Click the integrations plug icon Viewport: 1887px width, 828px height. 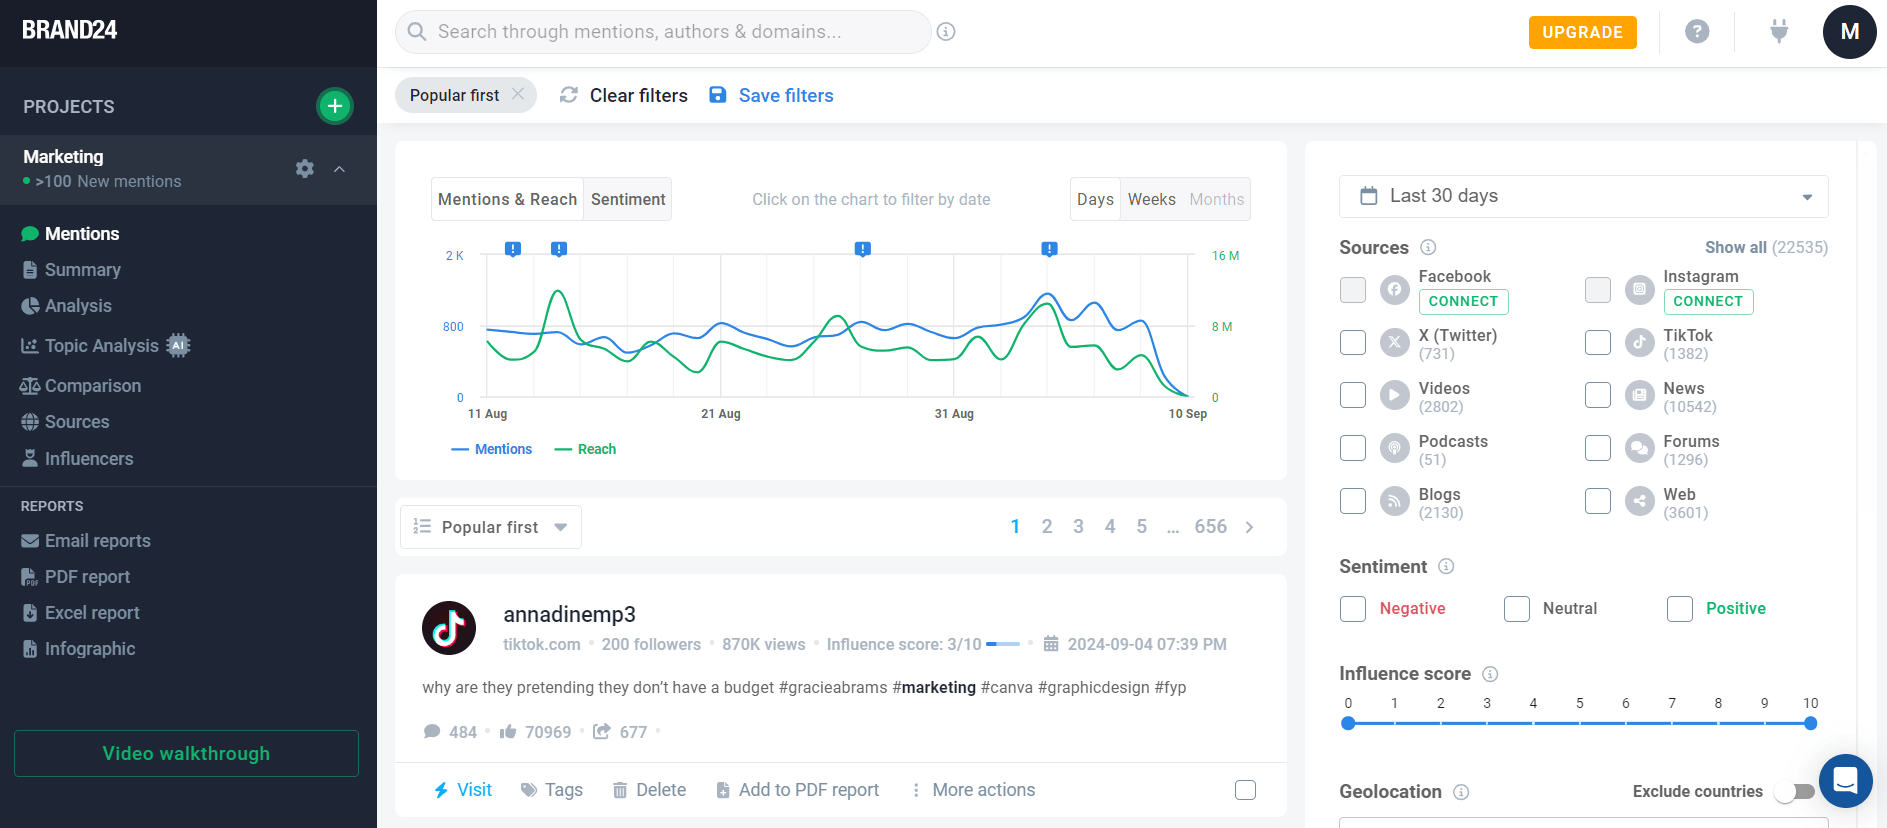tap(1779, 32)
